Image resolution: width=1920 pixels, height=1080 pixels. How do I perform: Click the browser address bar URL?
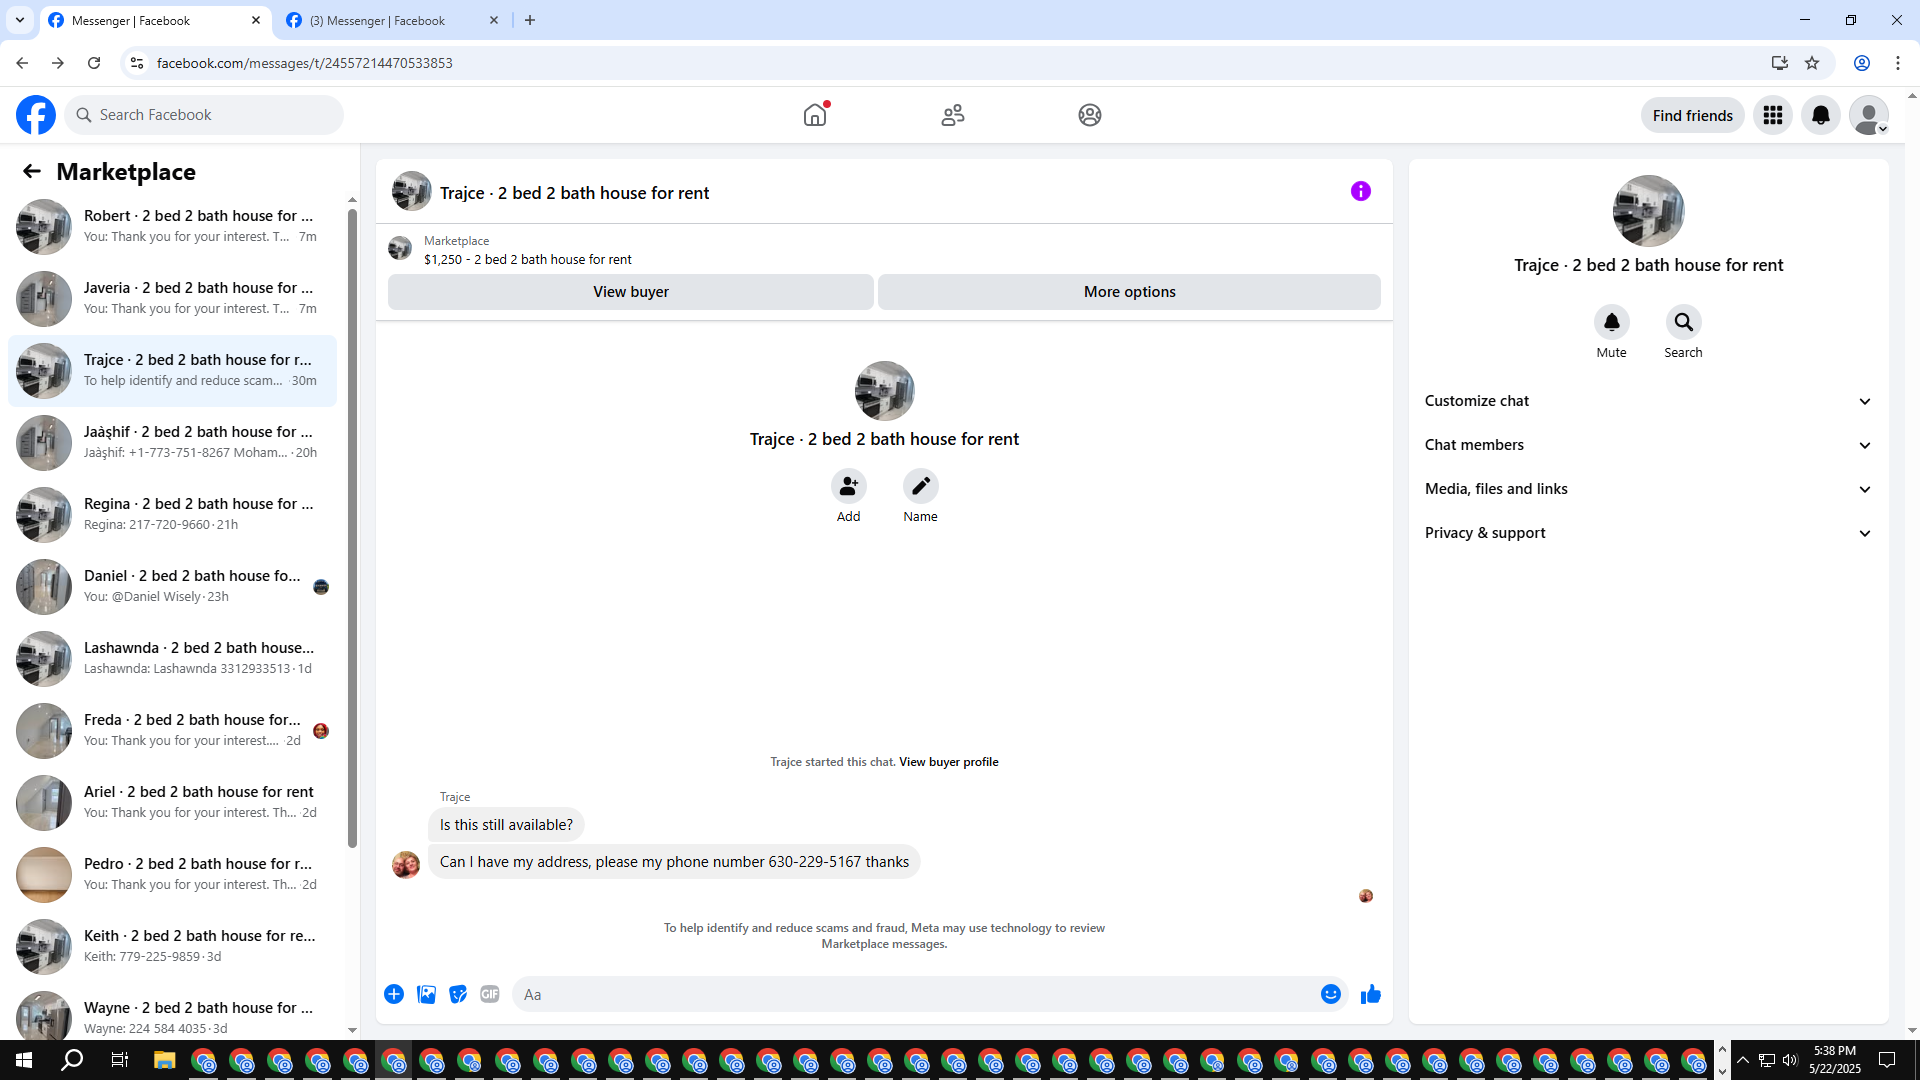pos(304,63)
